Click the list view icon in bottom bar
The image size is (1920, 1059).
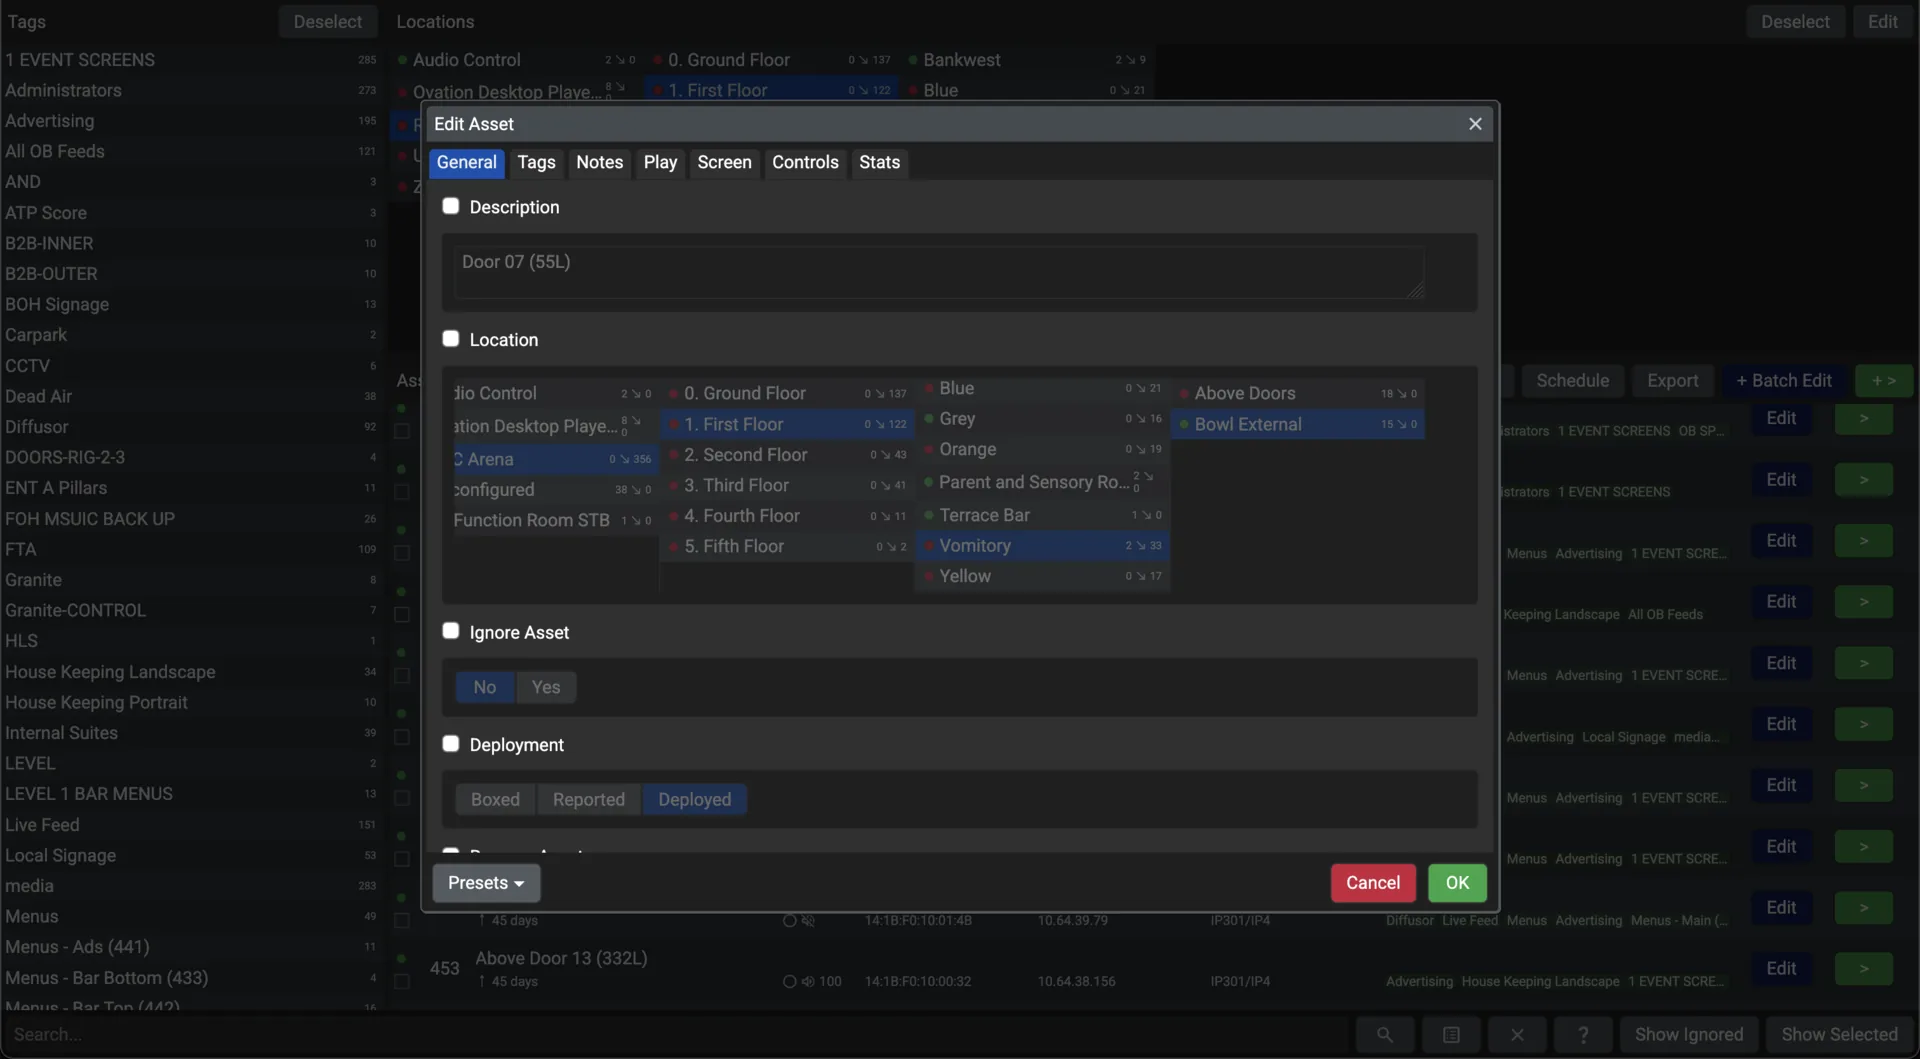point(1451,1035)
